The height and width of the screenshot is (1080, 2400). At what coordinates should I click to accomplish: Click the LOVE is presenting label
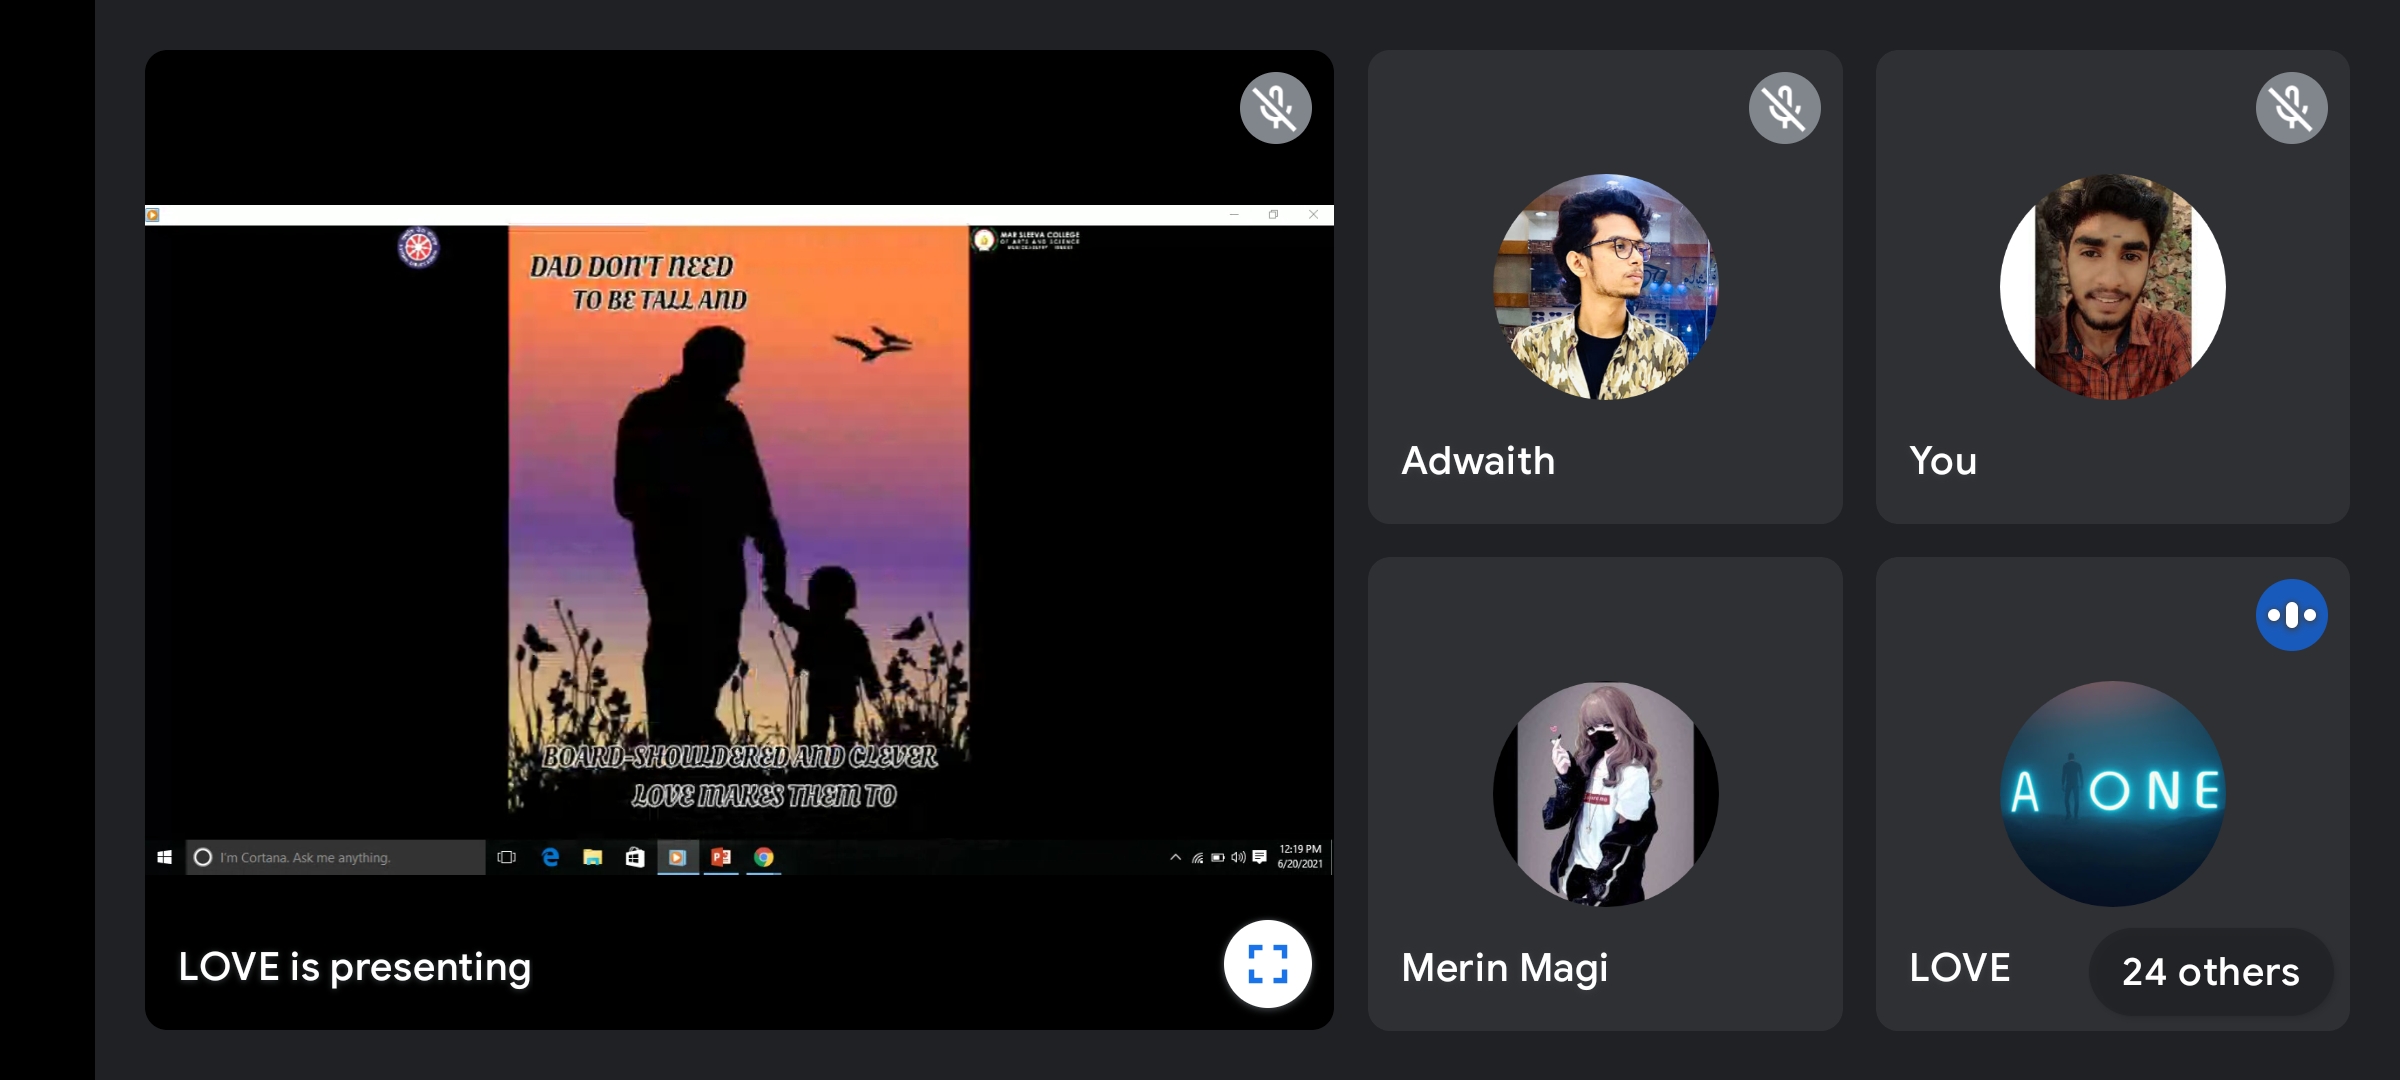(x=355, y=967)
